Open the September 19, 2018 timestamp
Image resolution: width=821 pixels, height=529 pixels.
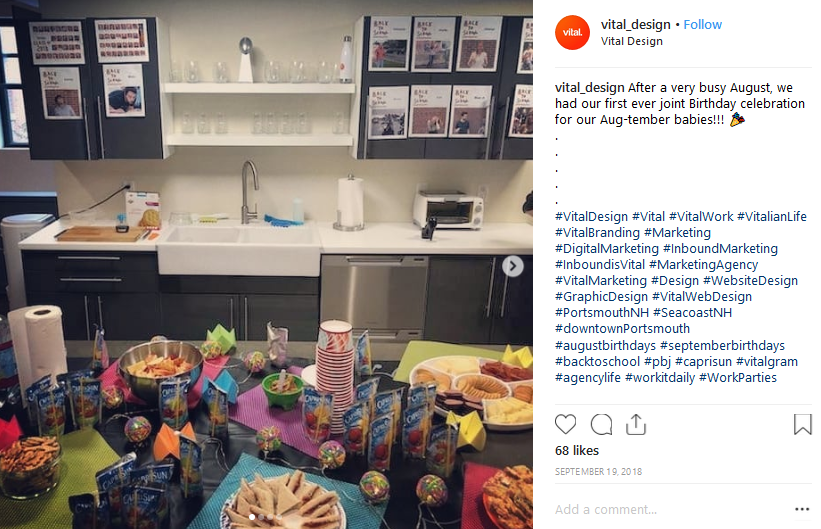(x=598, y=471)
